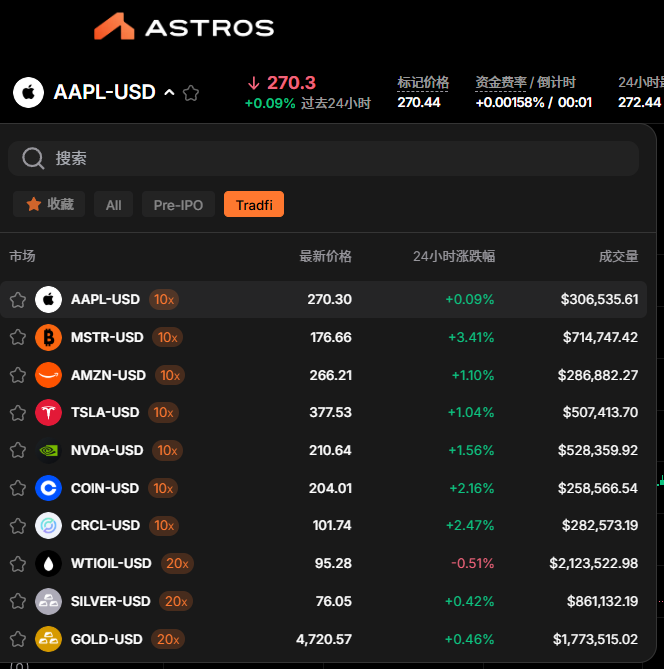Click the oil drop WTIOIL icon

pyautogui.click(x=48, y=564)
